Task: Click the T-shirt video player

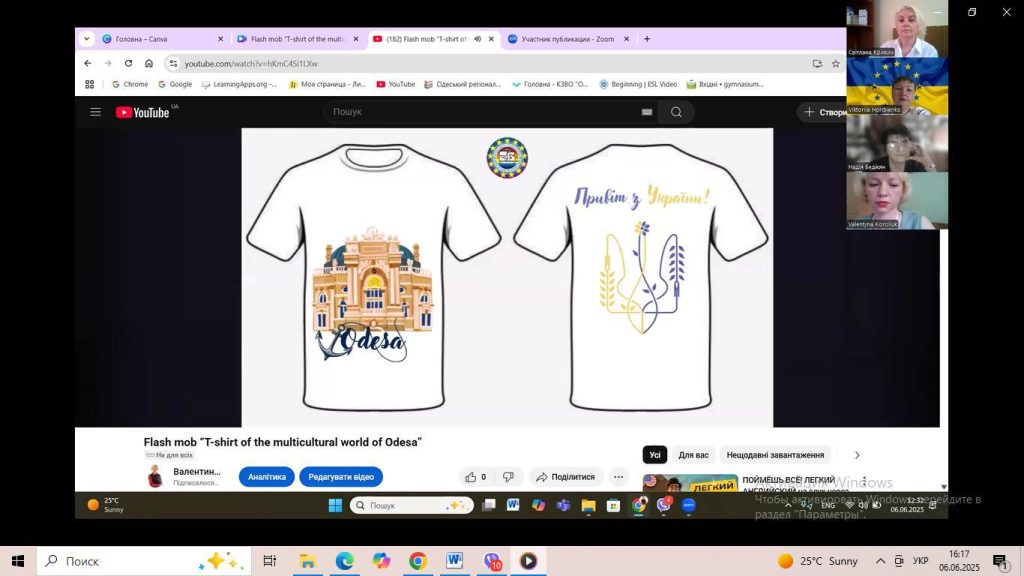Action: [x=507, y=277]
